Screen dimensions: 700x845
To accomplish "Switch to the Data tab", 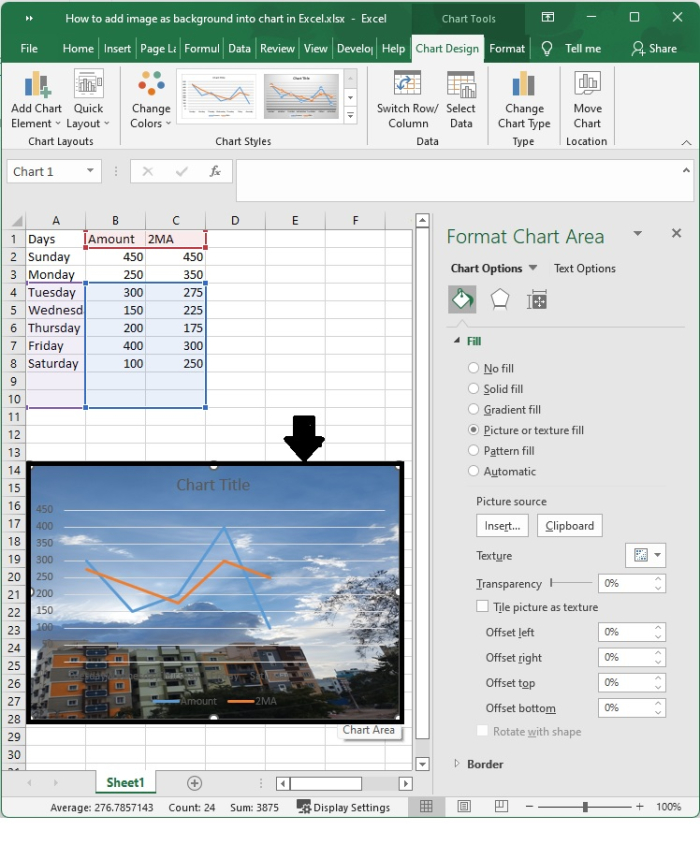I will (239, 49).
